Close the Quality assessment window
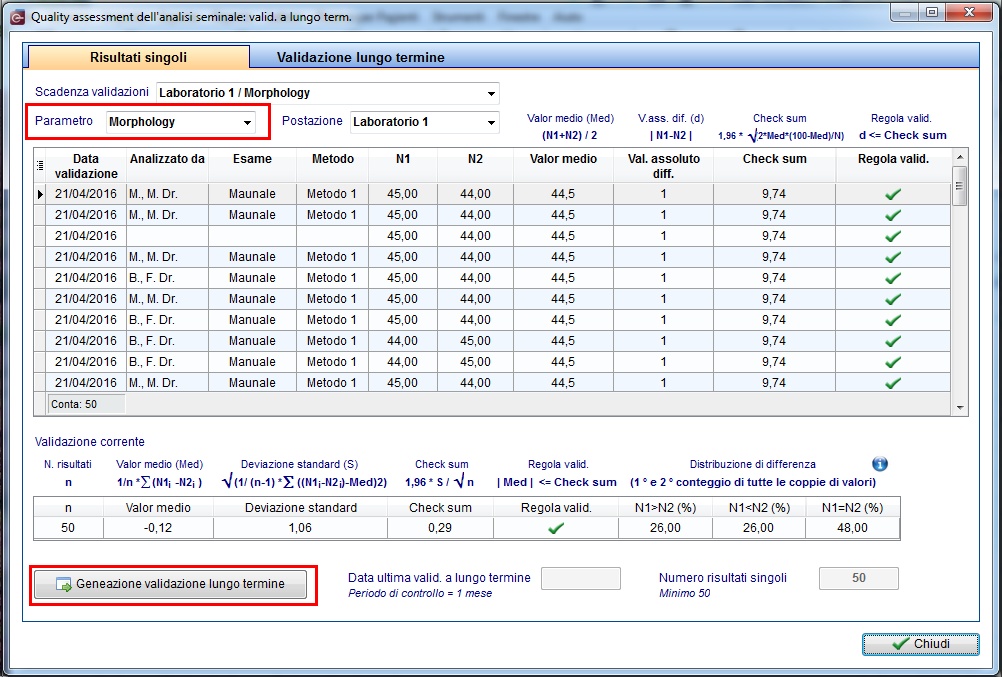Screen dimensions: 1002x677 [969, 12]
